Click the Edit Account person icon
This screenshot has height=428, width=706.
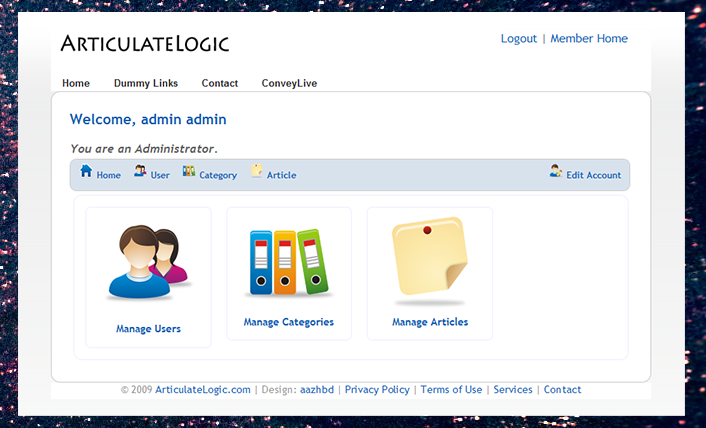(556, 171)
